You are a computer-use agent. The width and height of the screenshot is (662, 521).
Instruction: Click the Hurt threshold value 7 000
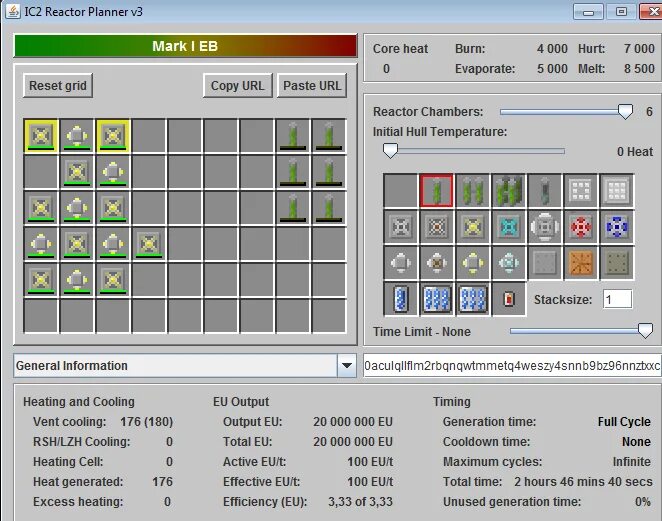tap(639, 49)
